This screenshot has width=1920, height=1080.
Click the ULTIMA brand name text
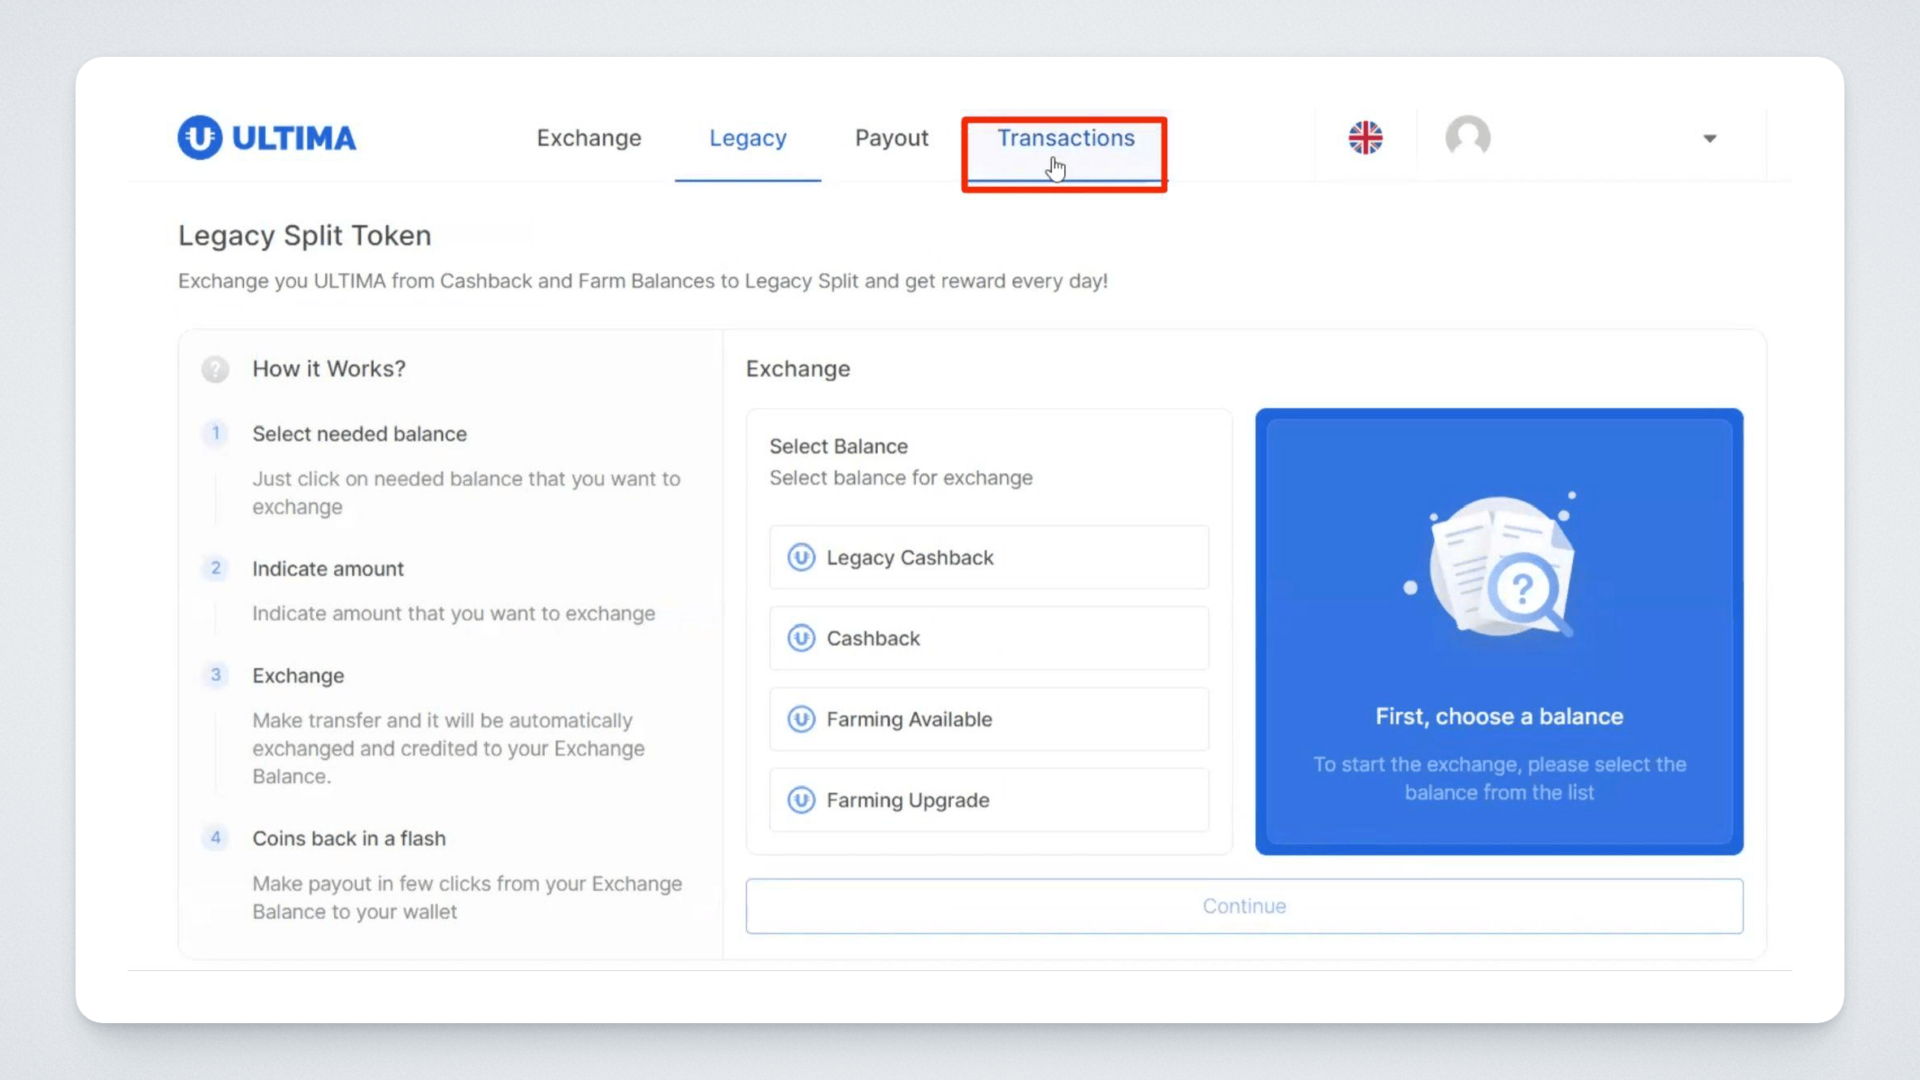pos(294,138)
